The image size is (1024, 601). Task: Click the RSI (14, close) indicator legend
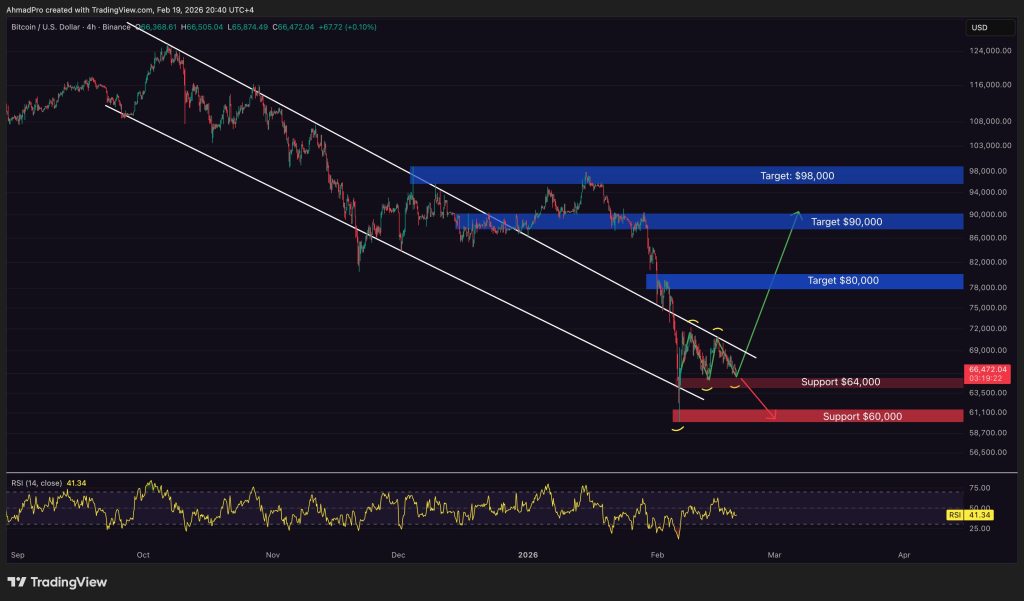35,482
